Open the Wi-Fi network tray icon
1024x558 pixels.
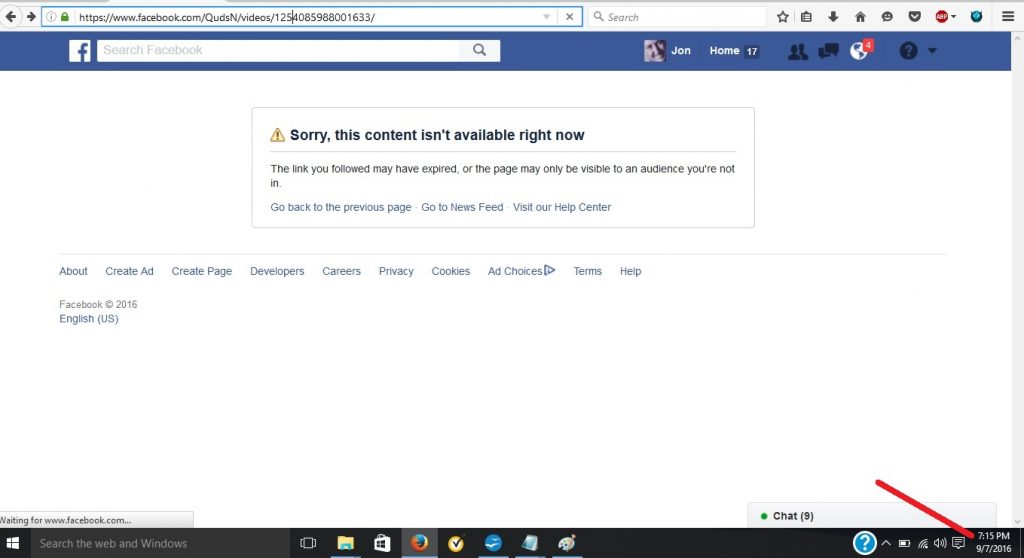click(x=923, y=543)
